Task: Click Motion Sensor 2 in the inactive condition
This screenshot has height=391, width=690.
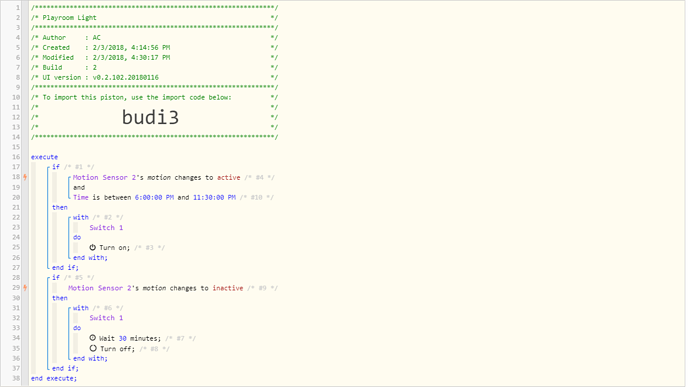Action: 100,288
